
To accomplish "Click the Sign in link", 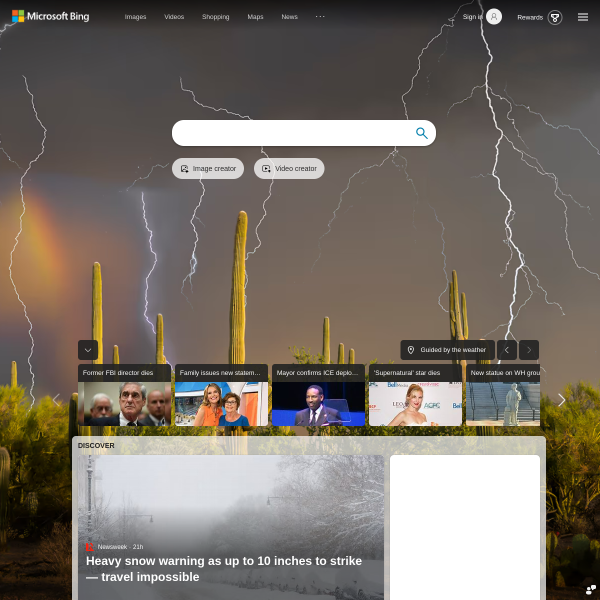I will [x=473, y=17].
